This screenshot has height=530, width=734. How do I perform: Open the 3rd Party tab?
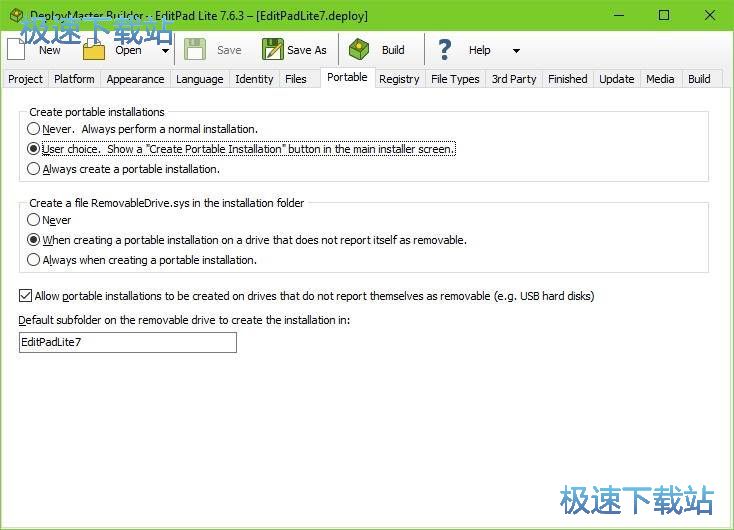coord(514,79)
